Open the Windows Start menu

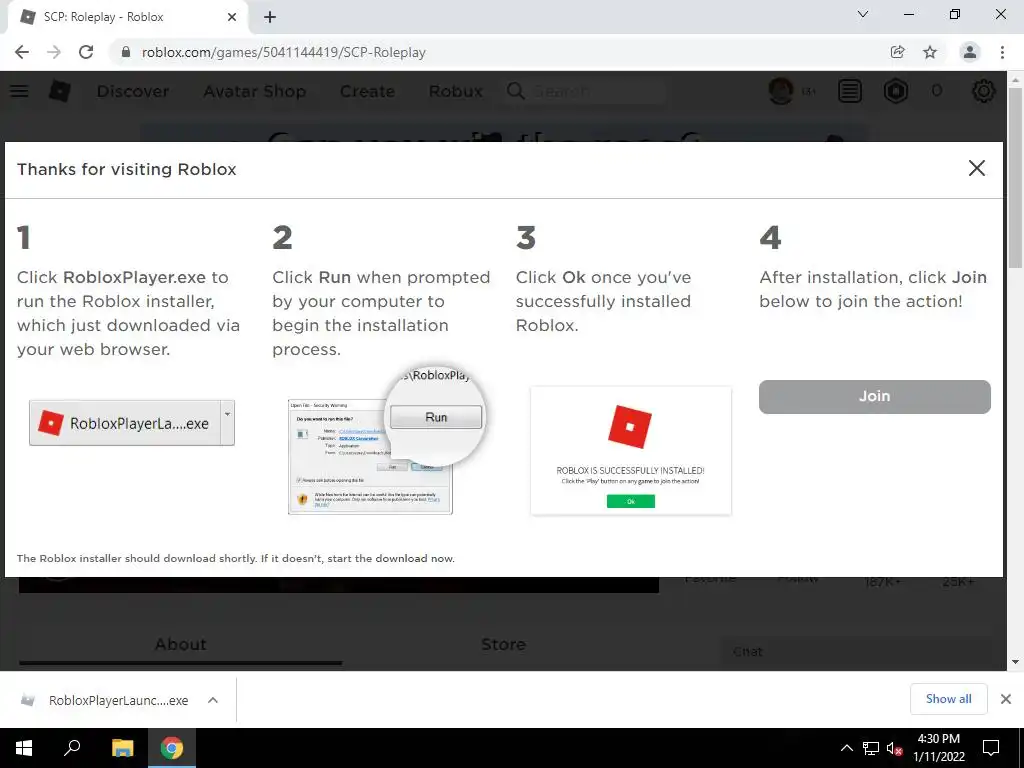[x=24, y=748]
